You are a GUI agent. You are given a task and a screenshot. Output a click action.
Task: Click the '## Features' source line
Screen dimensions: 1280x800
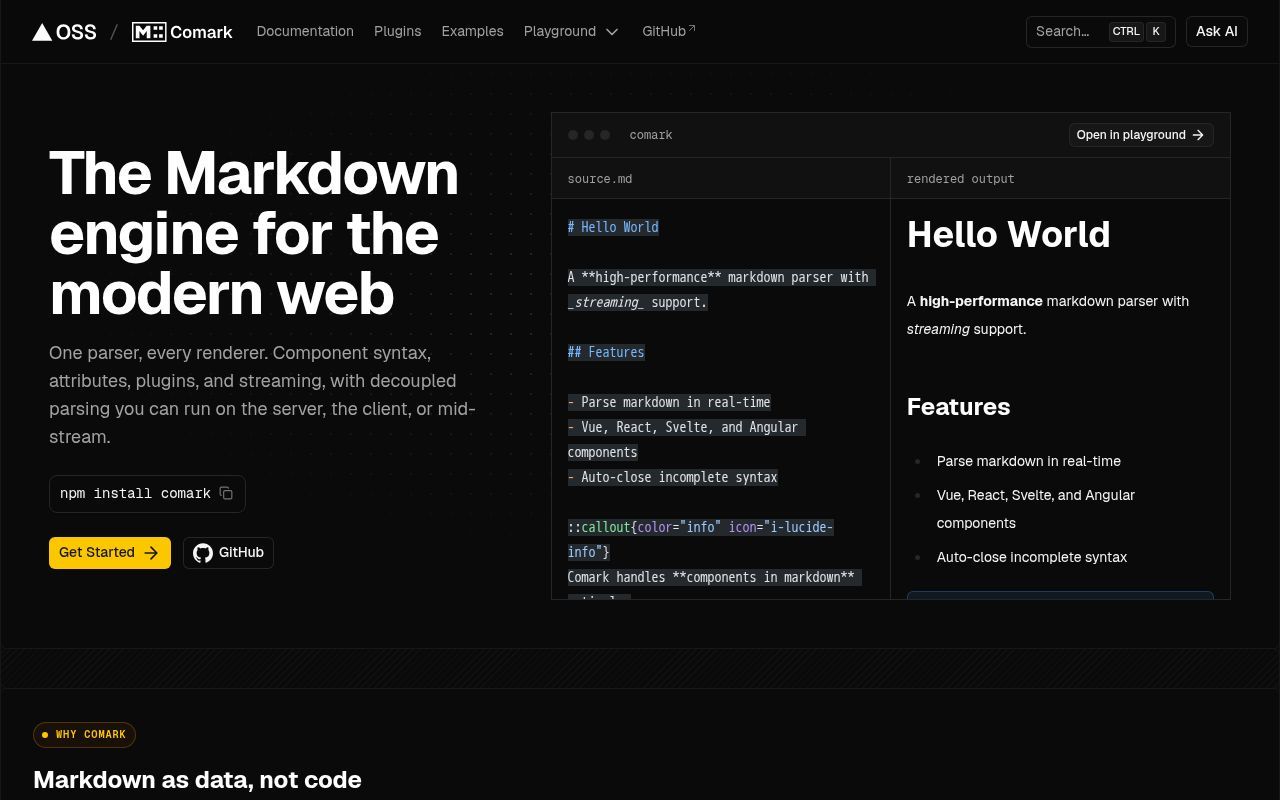(606, 352)
